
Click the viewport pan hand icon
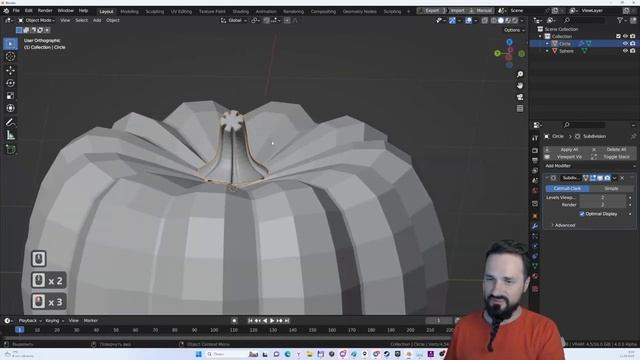[x=520, y=86]
